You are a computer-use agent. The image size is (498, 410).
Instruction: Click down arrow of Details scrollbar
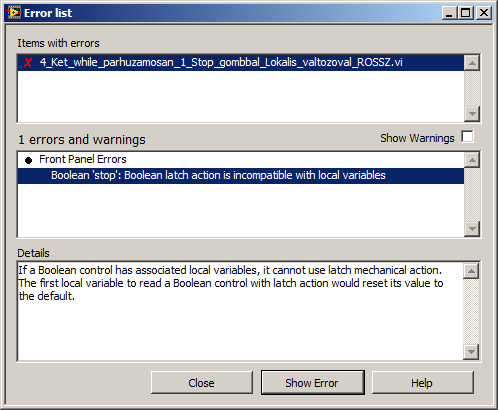point(471,351)
